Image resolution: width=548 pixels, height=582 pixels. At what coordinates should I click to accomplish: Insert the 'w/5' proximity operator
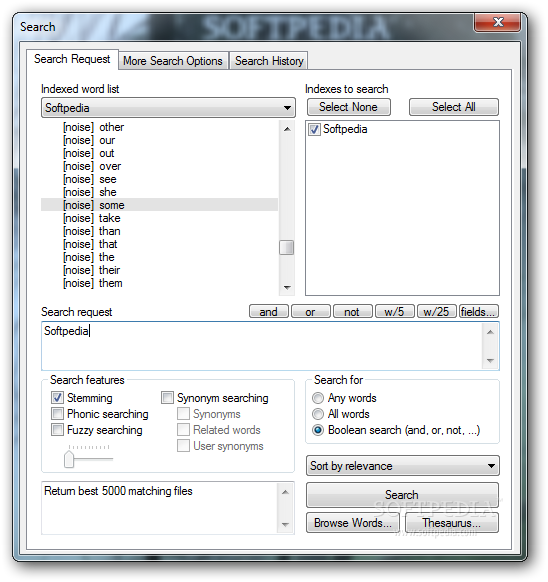[x=394, y=312]
